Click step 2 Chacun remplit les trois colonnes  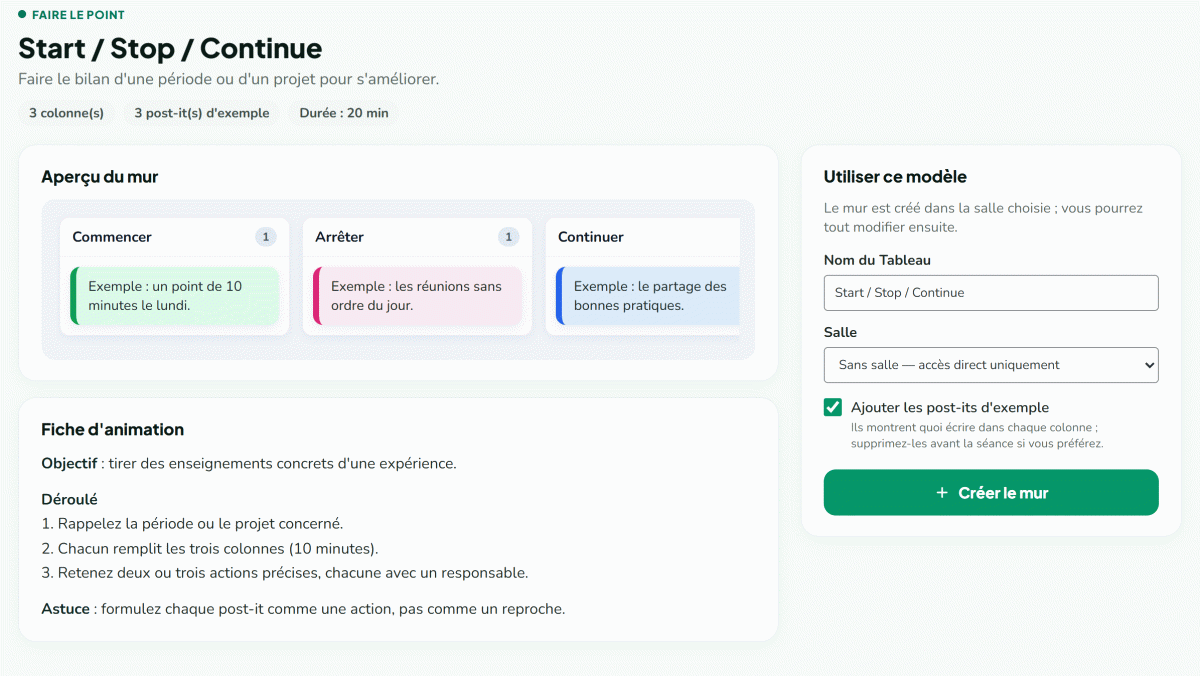point(210,548)
